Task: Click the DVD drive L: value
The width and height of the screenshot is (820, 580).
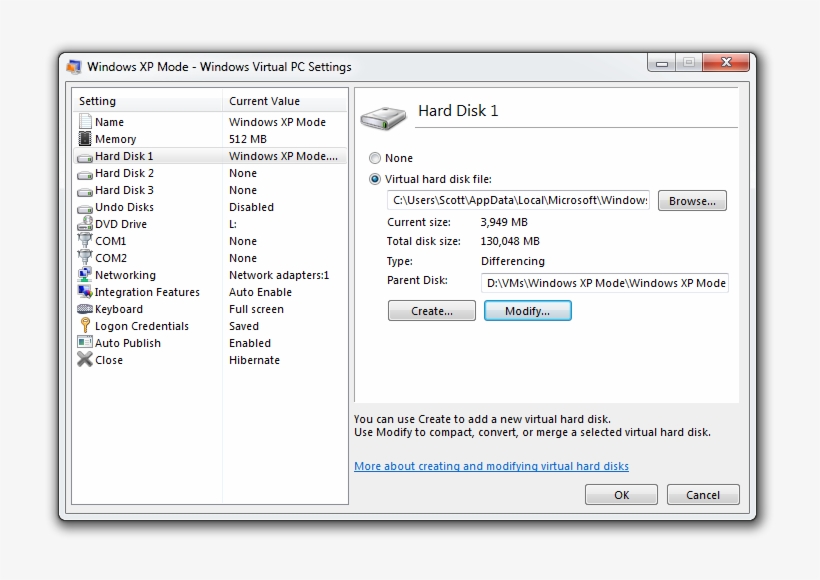Action: point(233,224)
